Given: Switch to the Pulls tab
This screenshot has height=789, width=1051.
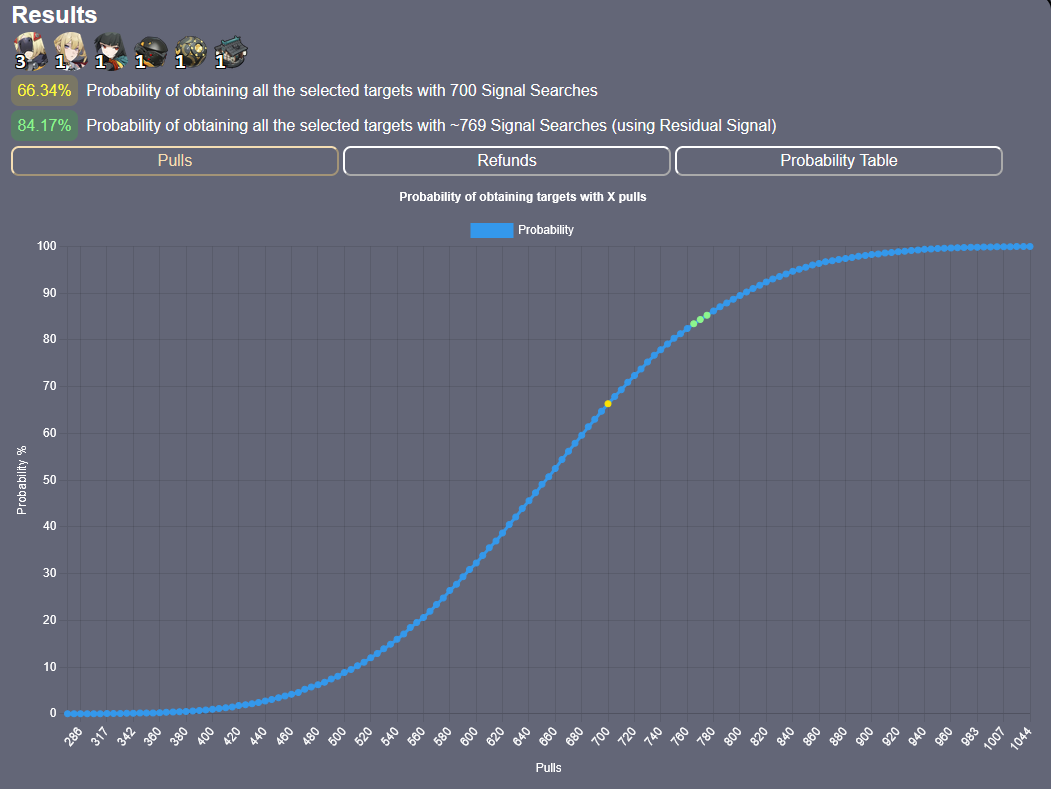Looking at the screenshot, I should [x=175, y=161].
